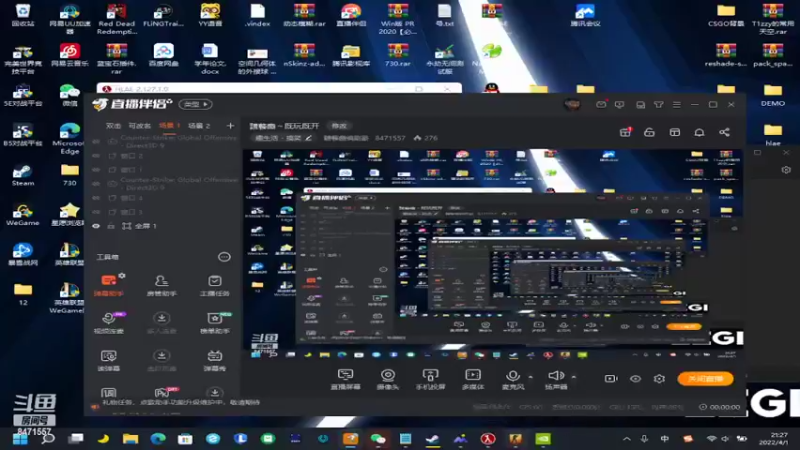Open the Windows Start menu

point(20,439)
